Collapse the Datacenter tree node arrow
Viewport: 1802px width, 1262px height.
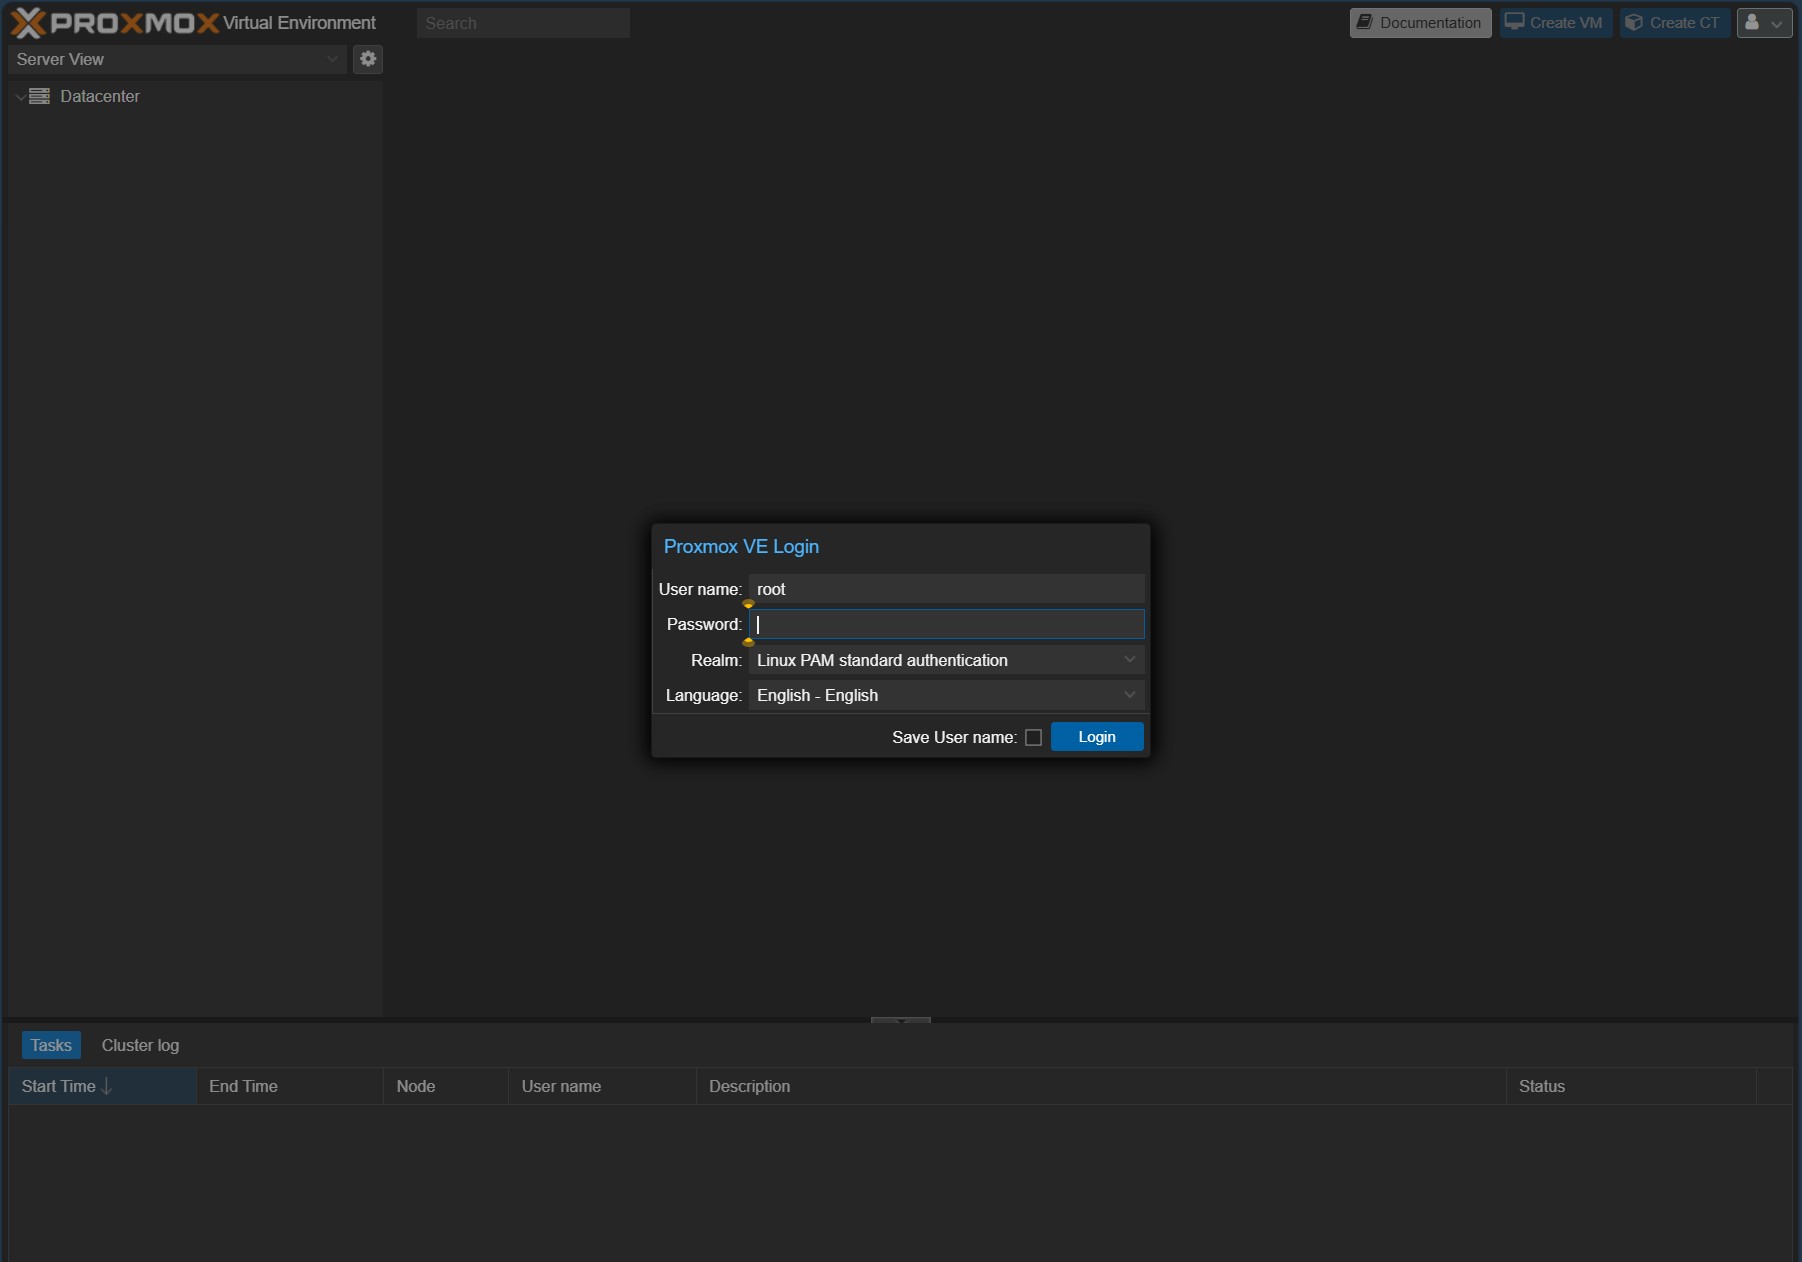(x=20, y=97)
